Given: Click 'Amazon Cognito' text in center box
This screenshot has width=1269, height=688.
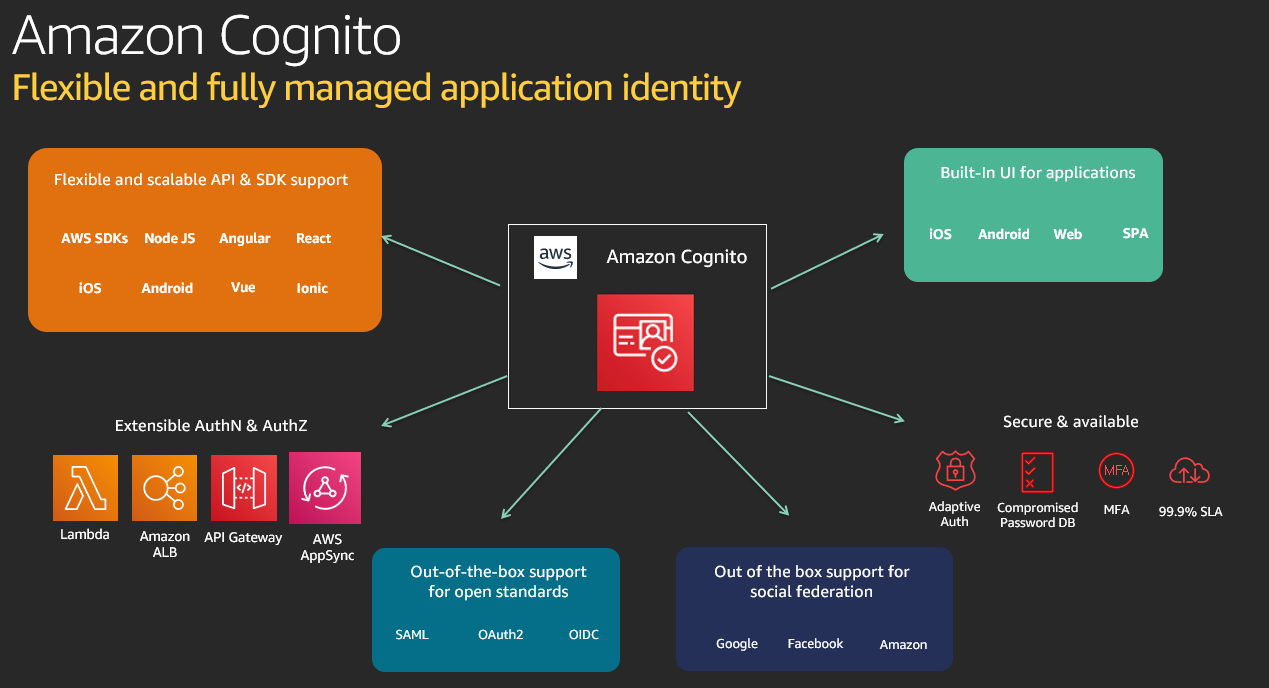Looking at the screenshot, I should click(677, 257).
